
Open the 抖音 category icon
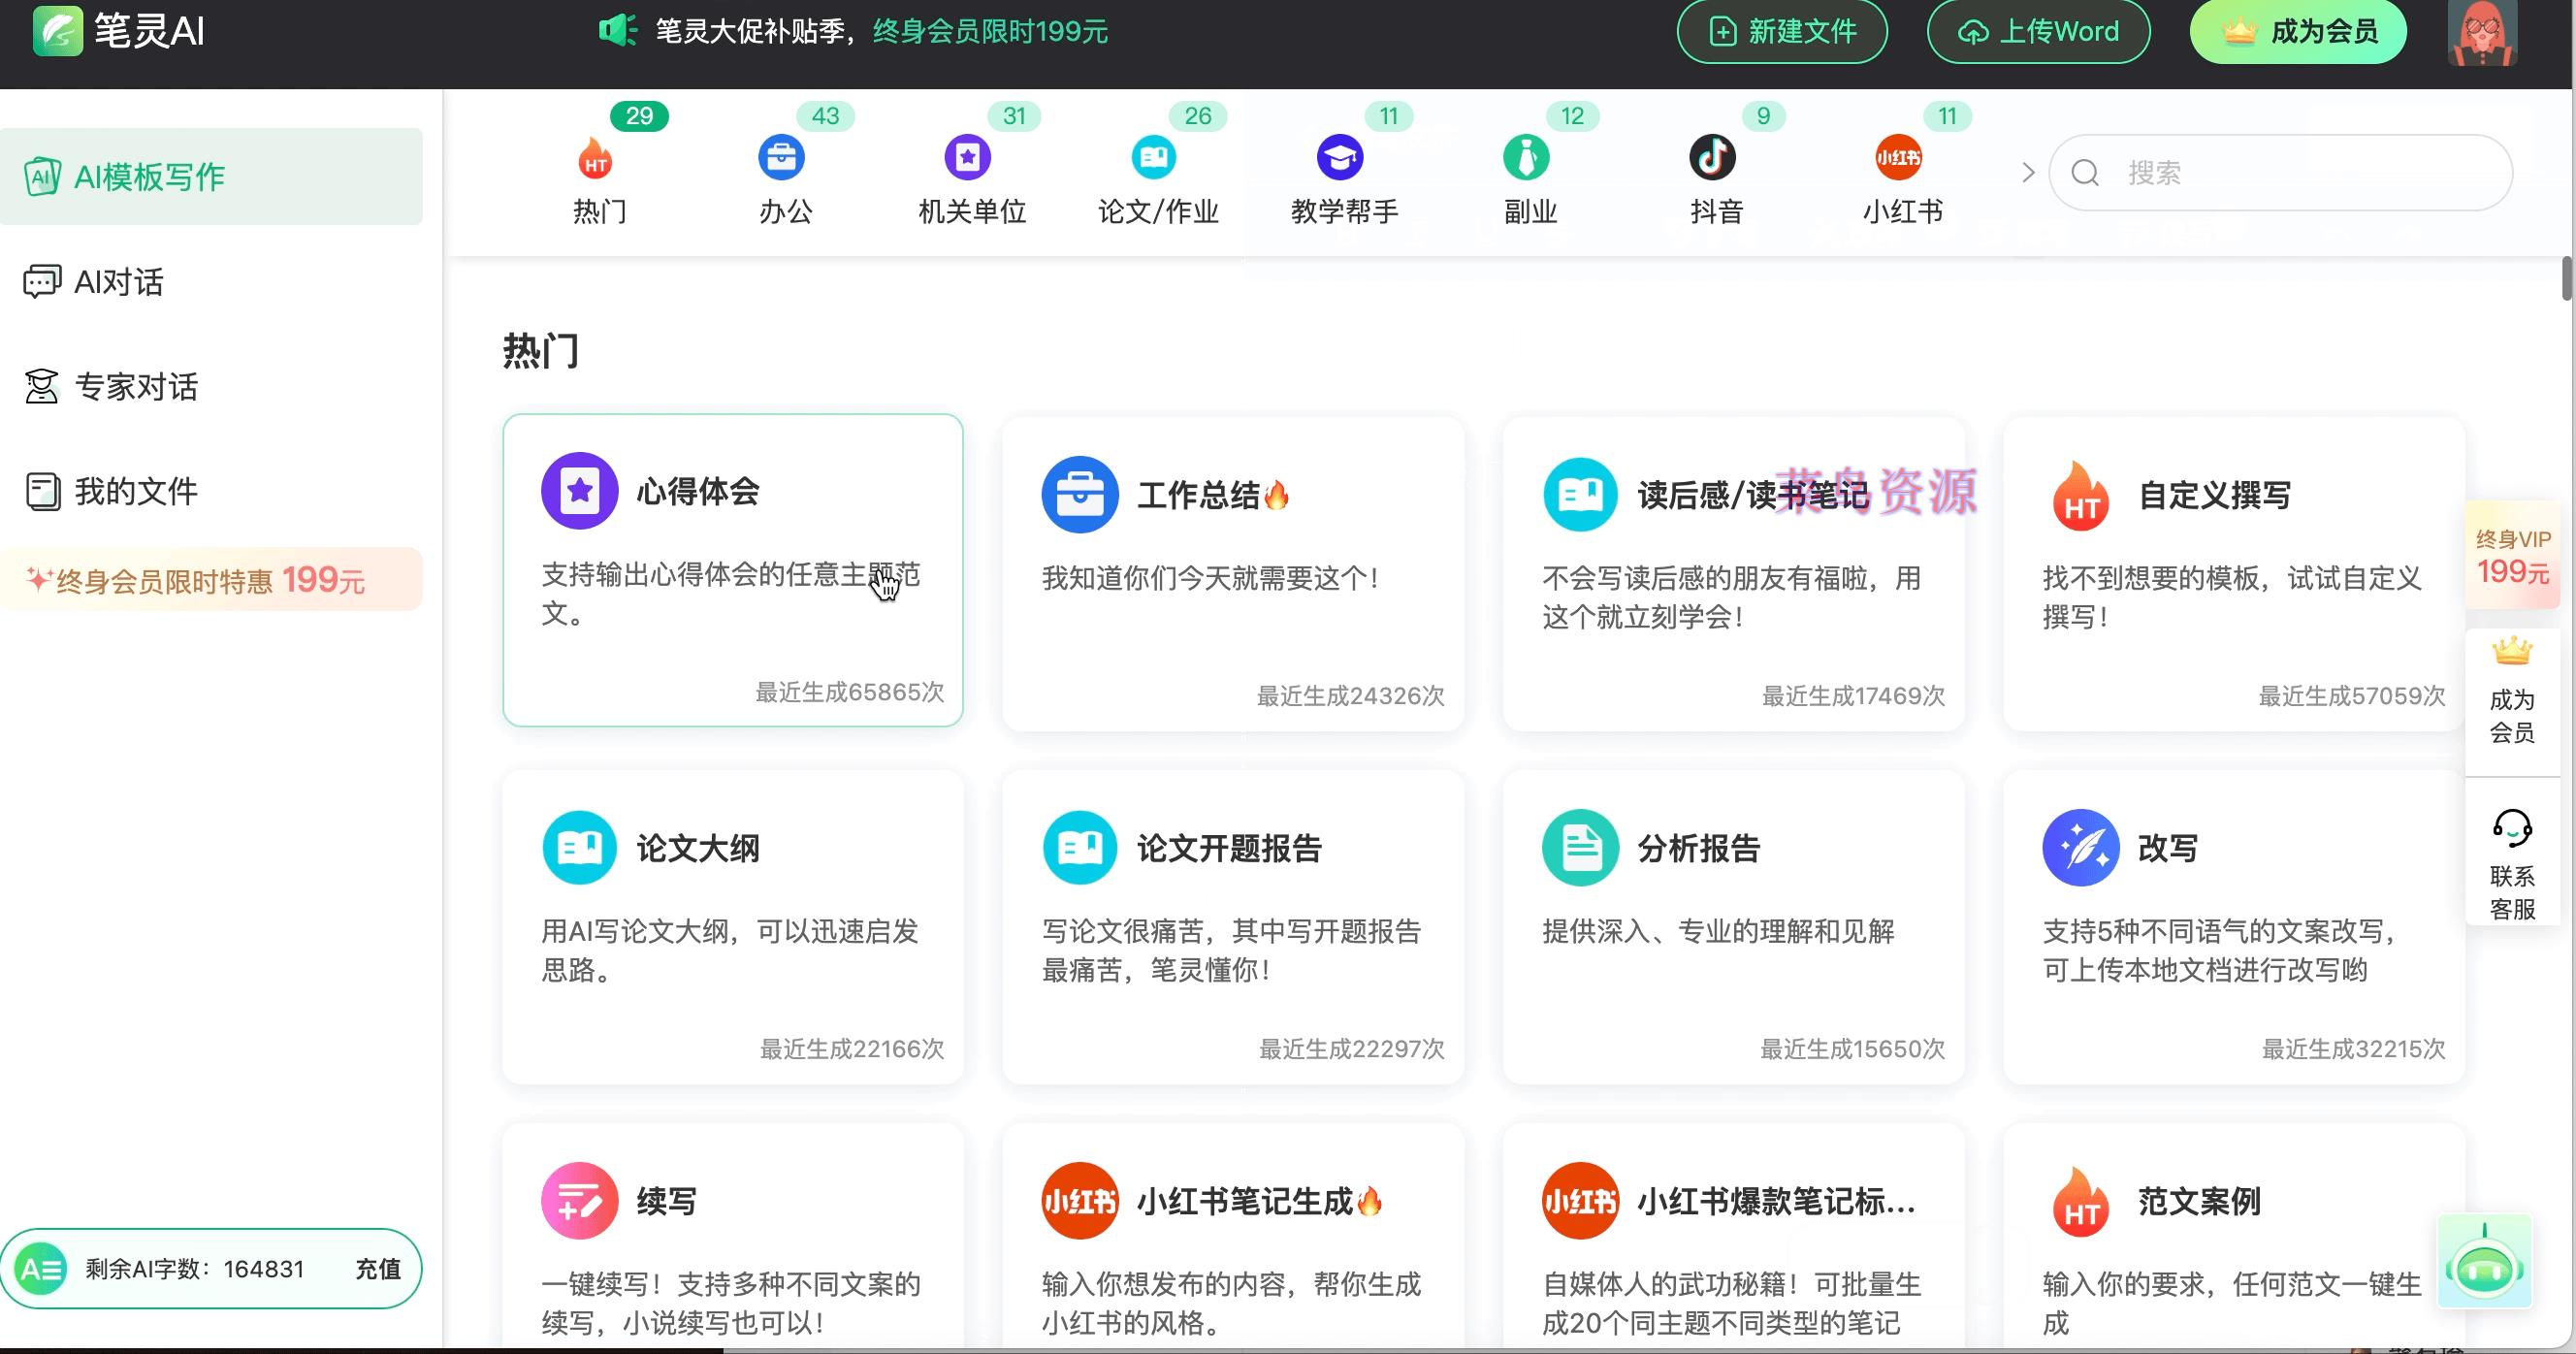pos(1714,157)
